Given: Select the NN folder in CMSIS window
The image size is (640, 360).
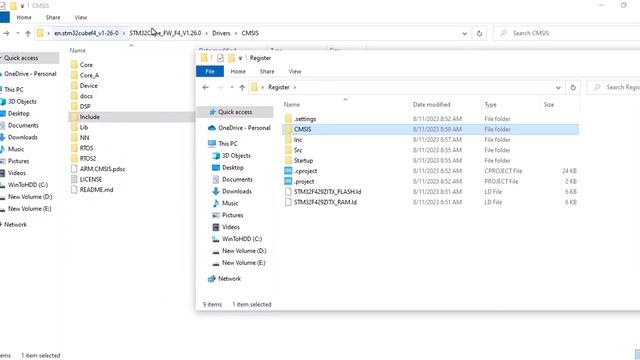Looking at the screenshot, I should (84, 138).
